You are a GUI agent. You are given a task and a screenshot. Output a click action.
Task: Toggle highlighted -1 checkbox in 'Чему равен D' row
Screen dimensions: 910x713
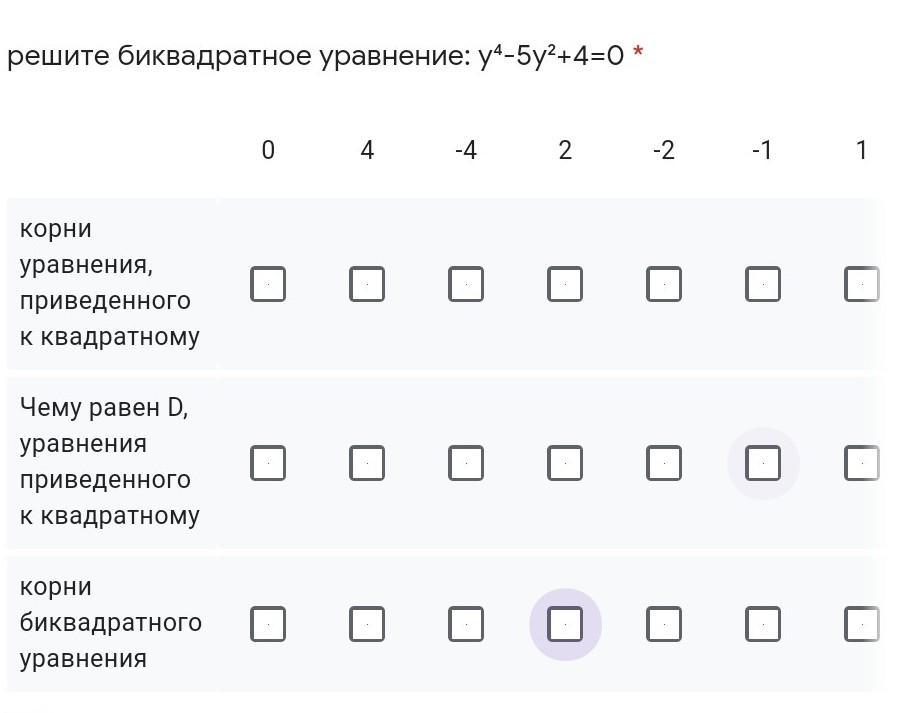click(x=763, y=464)
